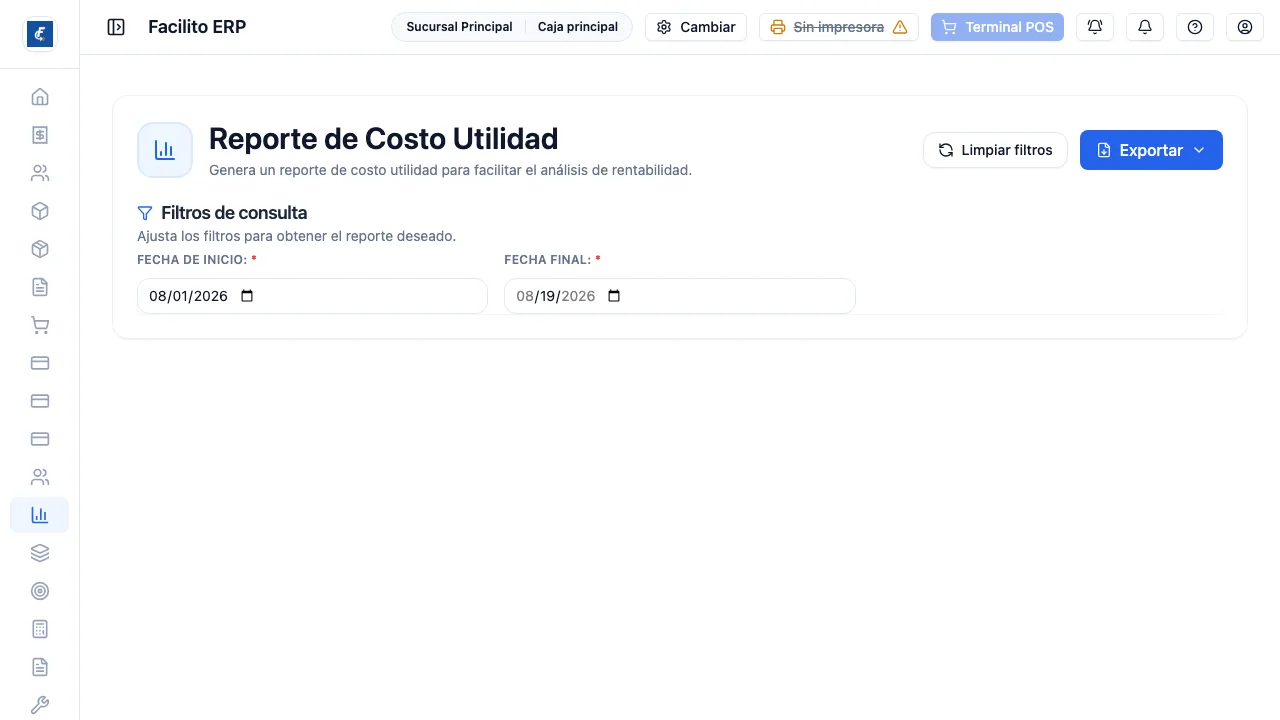
Task: Open the people icon directly above the chart icon
Action: (40, 477)
